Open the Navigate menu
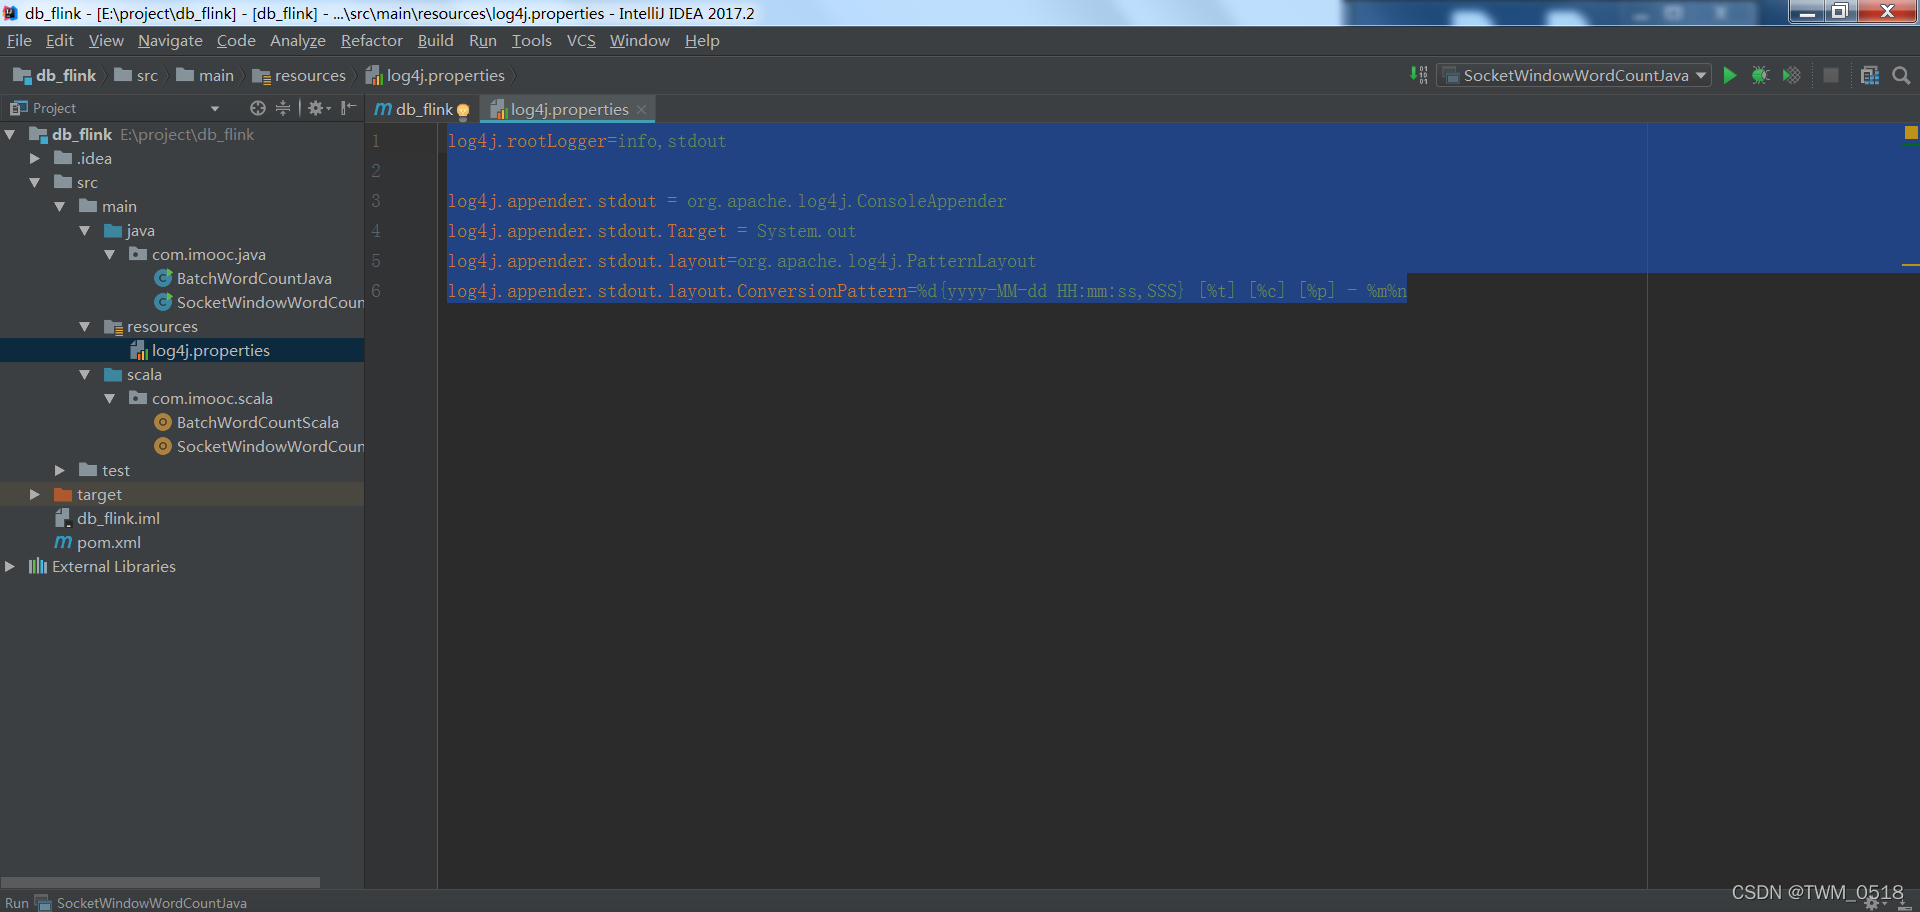The width and height of the screenshot is (1920, 912). 170,41
